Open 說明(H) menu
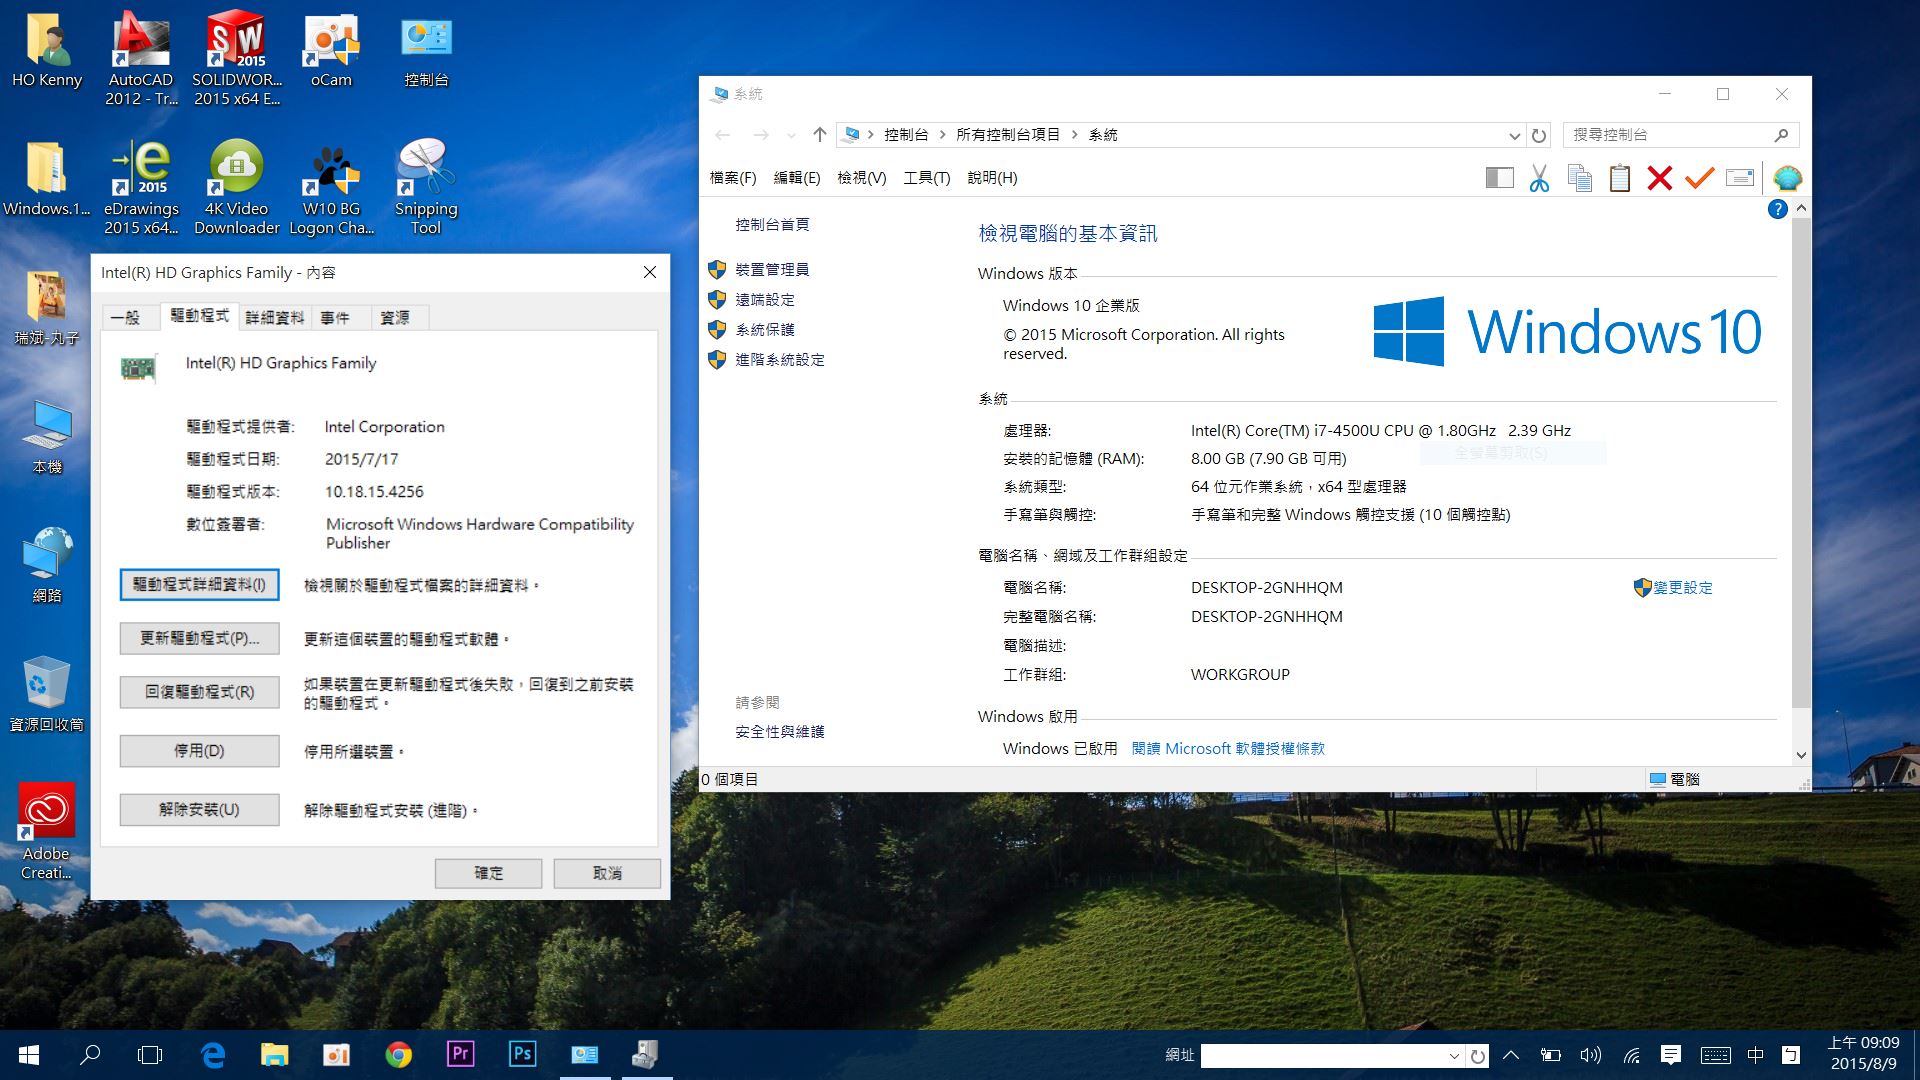The width and height of the screenshot is (1920, 1080). [x=992, y=178]
